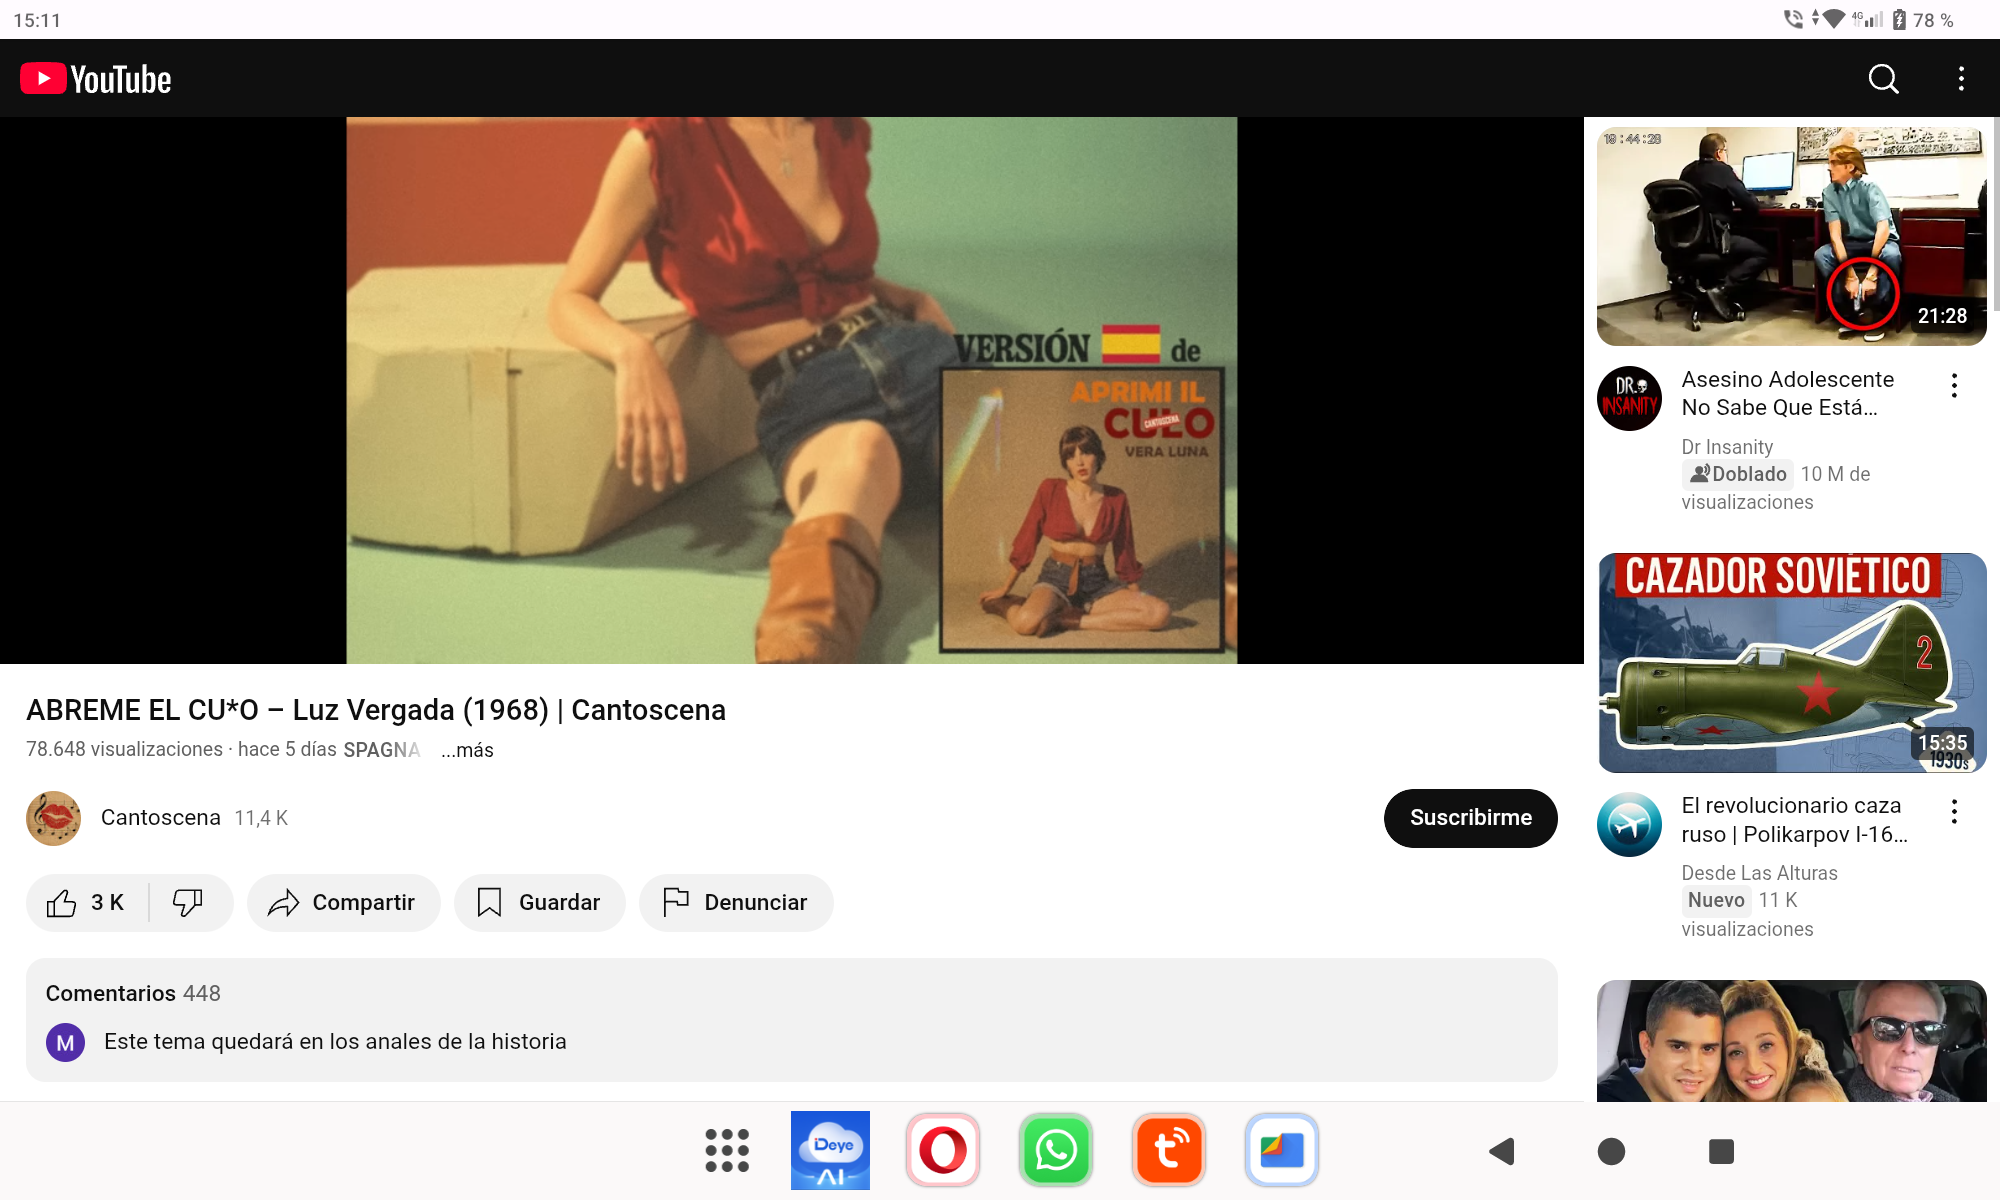
Task: Open 'El revolucionario caza ruso' title
Action: pyautogui.click(x=1794, y=820)
